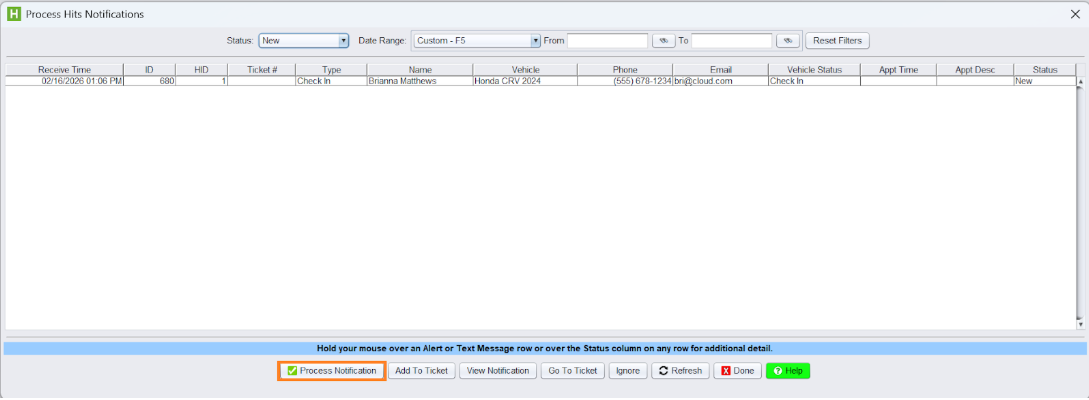
Task: Open the From date picker icon
Action: click(663, 41)
